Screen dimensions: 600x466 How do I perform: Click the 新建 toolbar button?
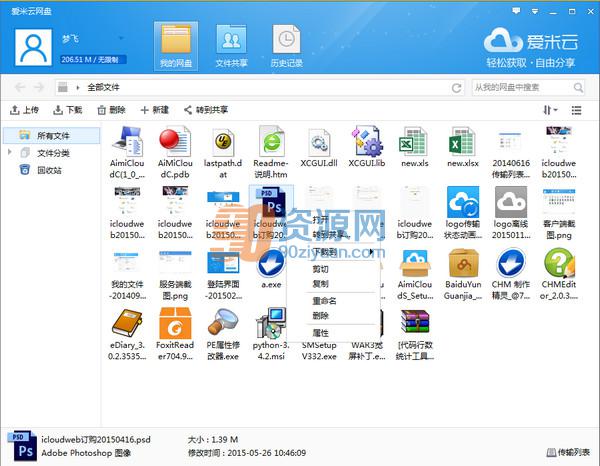[x=155, y=110]
